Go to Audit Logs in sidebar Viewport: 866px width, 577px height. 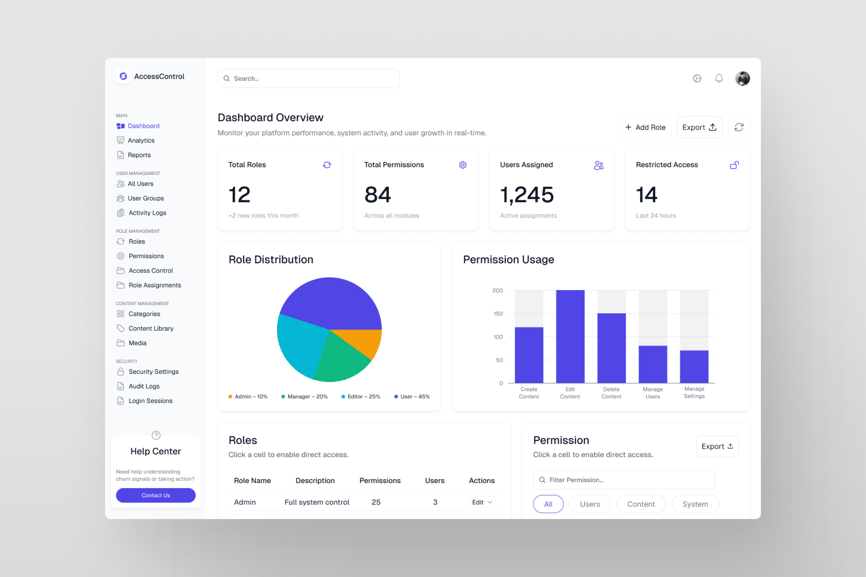pos(143,386)
